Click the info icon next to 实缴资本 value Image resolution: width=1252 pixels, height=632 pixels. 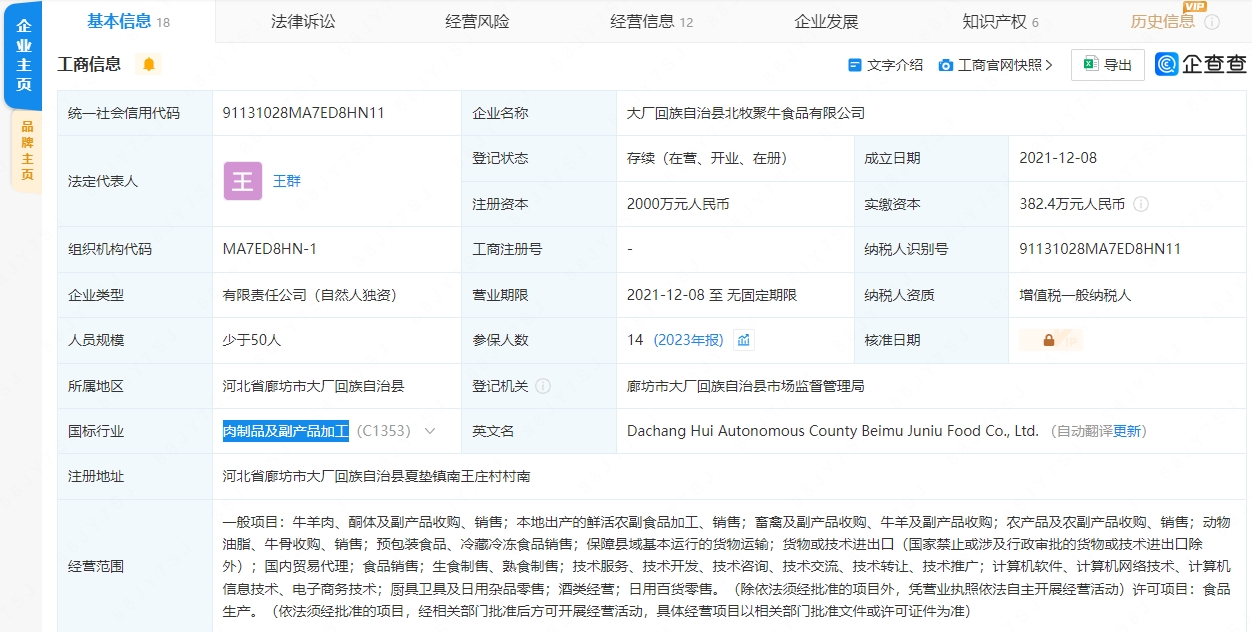click(1141, 204)
